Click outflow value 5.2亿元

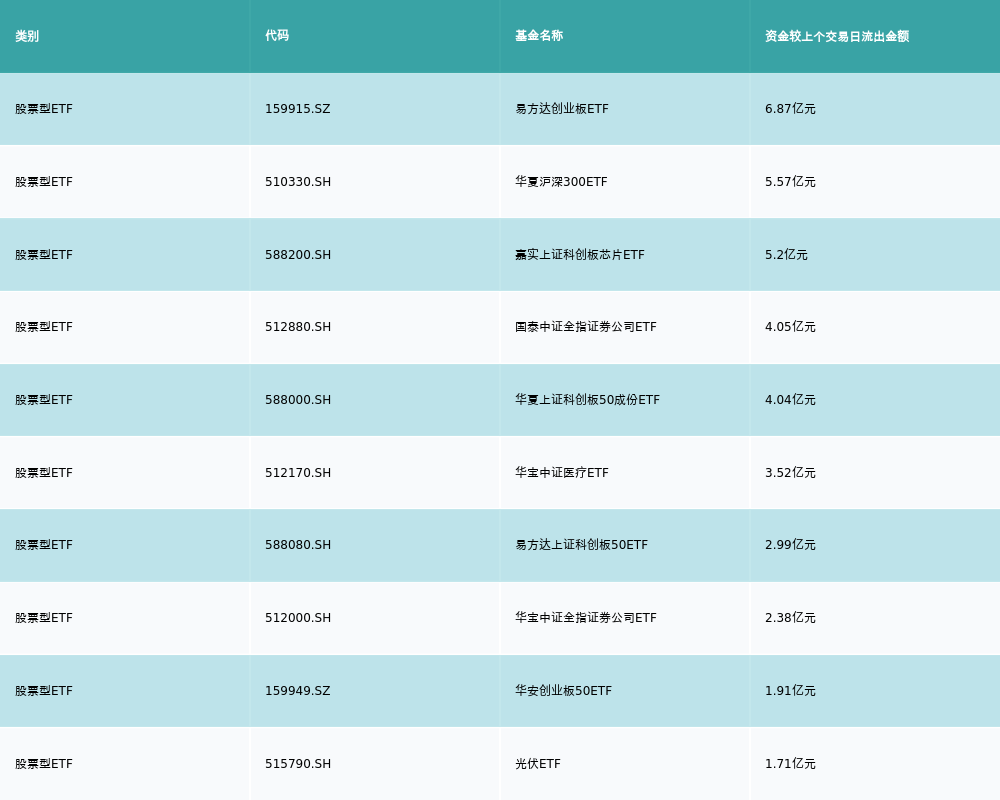coord(786,255)
